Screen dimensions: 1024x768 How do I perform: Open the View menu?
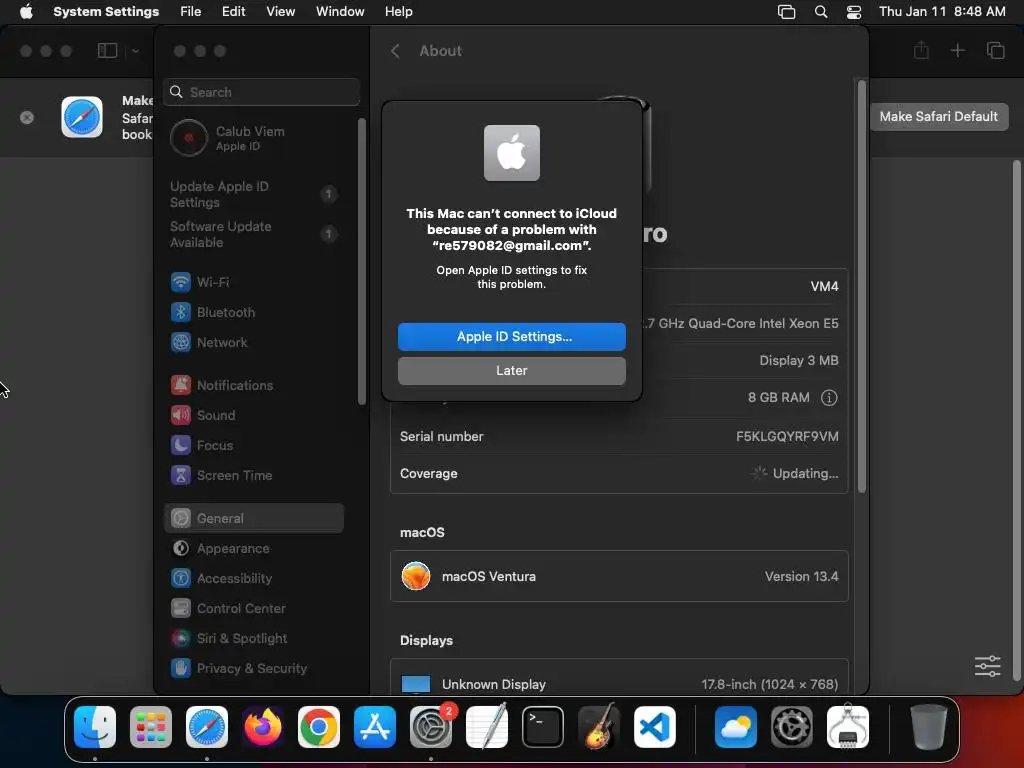pyautogui.click(x=281, y=12)
